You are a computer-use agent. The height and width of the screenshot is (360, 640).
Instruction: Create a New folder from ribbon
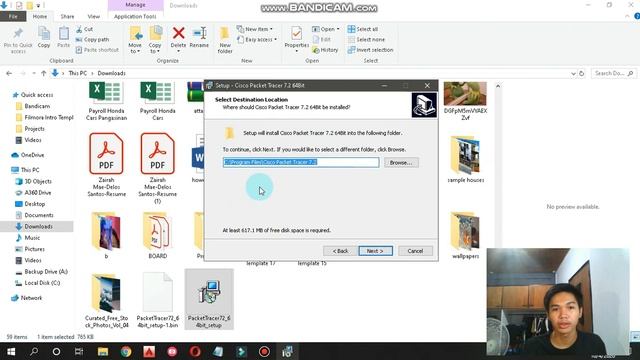point(225,40)
